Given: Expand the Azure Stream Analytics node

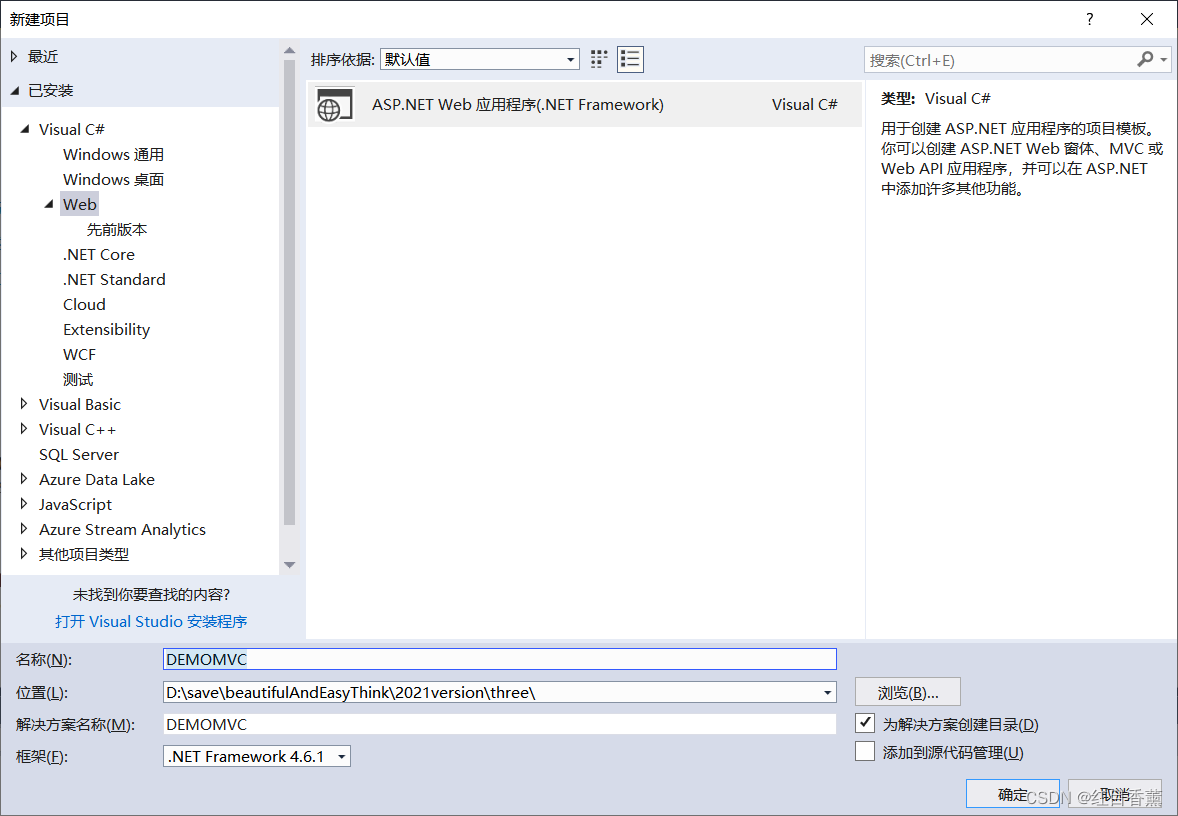Looking at the screenshot, I should click(24, 529).
